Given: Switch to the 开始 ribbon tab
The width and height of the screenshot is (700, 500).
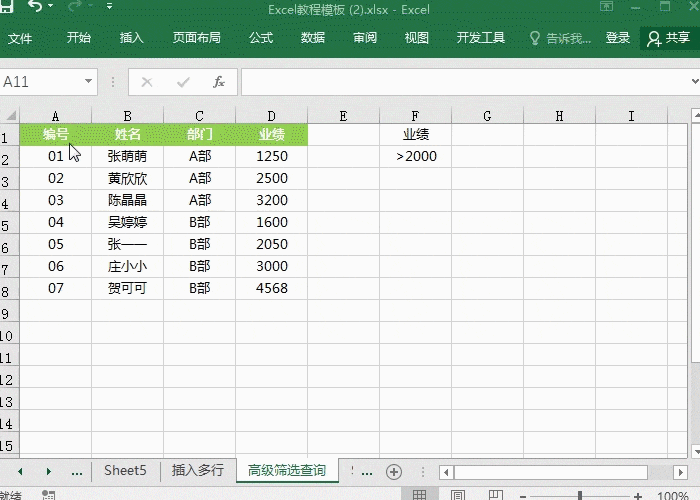Looking at the screenshot, I should (x=79, y=38).
